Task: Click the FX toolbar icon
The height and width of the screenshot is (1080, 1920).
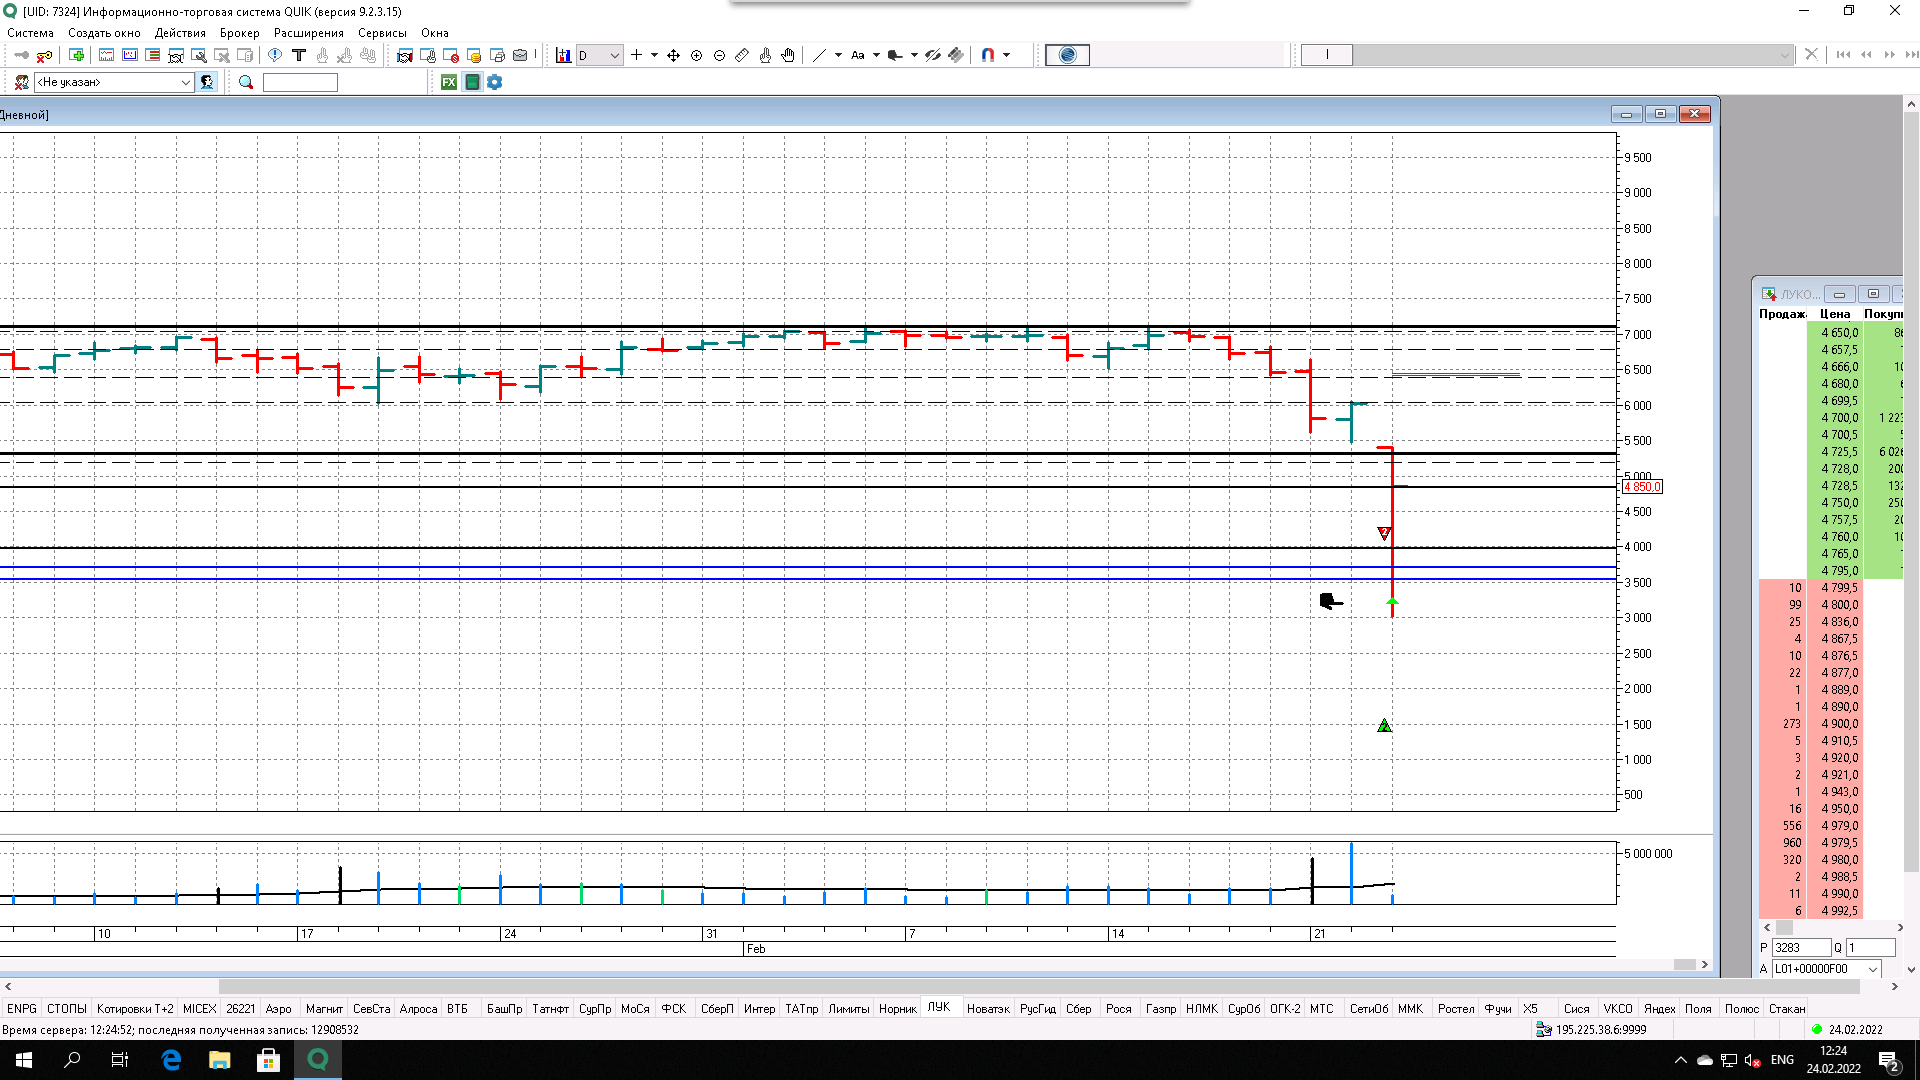Action: [449, 82]
